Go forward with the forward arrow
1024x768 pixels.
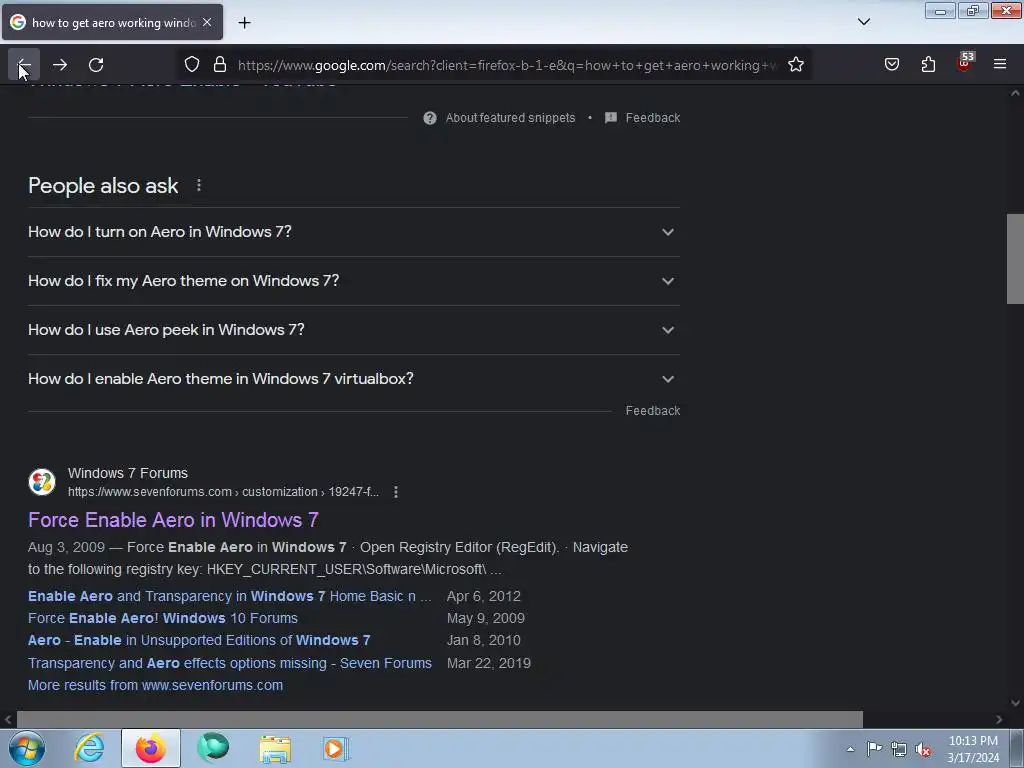tap(60, 65)
